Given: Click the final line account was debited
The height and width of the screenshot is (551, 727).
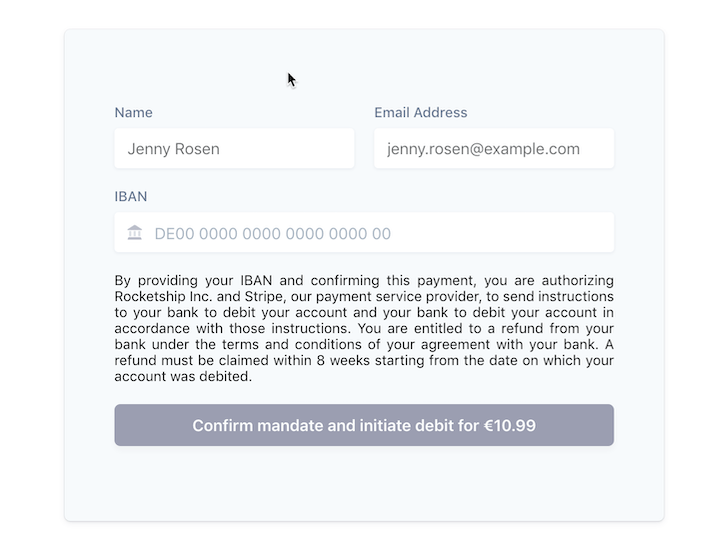Looking at the screenshot, I should coord(183,376).
